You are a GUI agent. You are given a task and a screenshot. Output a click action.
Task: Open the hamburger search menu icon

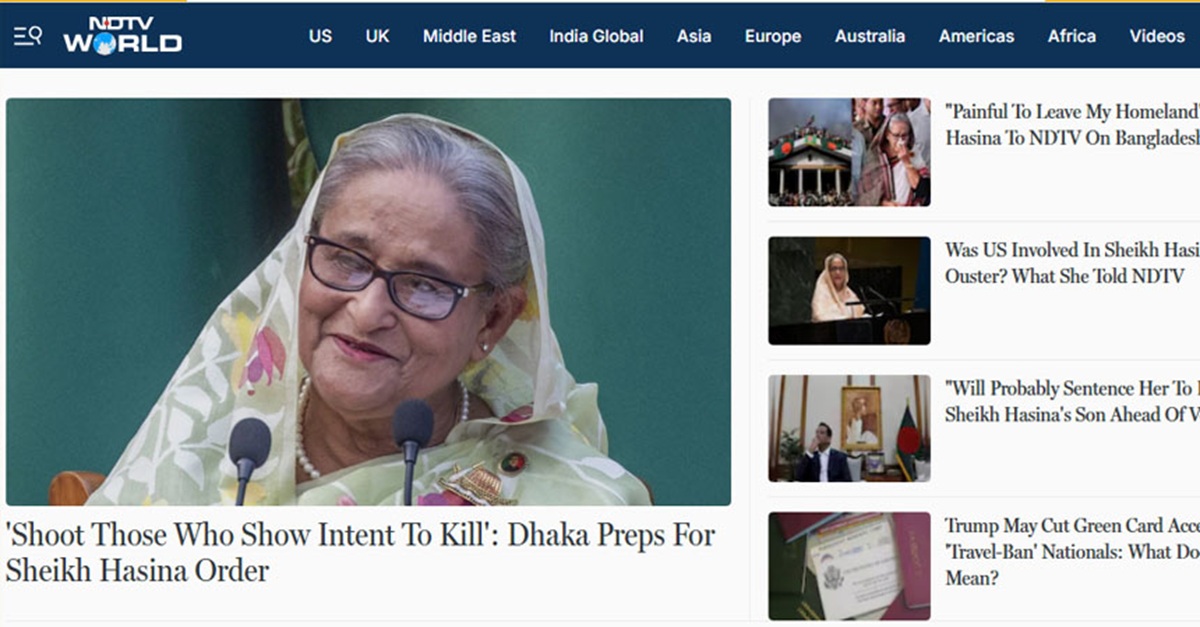27,36
